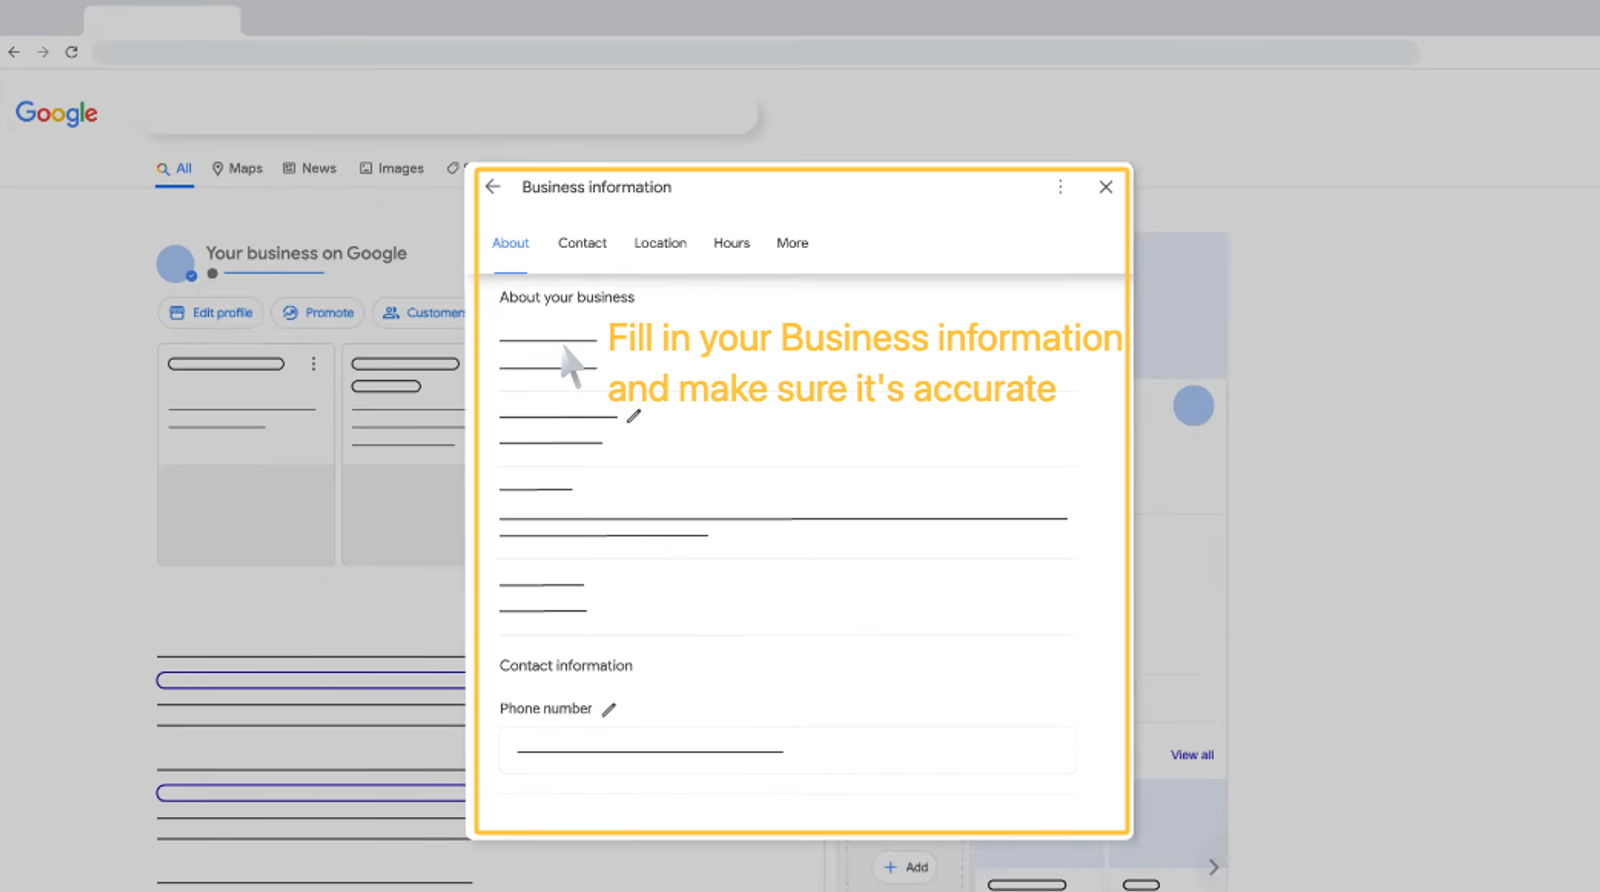Click the Google search box
This screenshot has width=1600, height=892.
click(x=452, y=114)
